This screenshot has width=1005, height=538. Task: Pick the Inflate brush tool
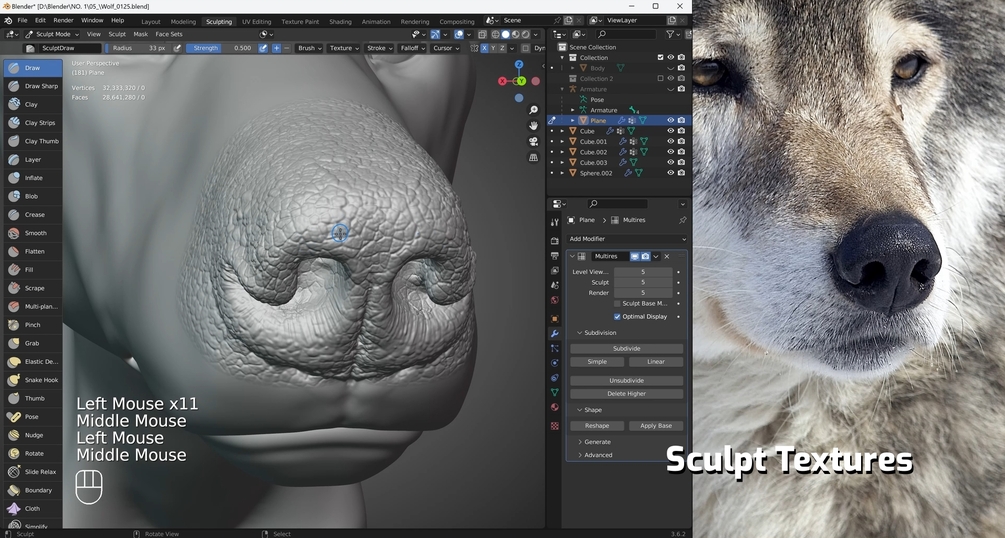[x=33, y=178]
